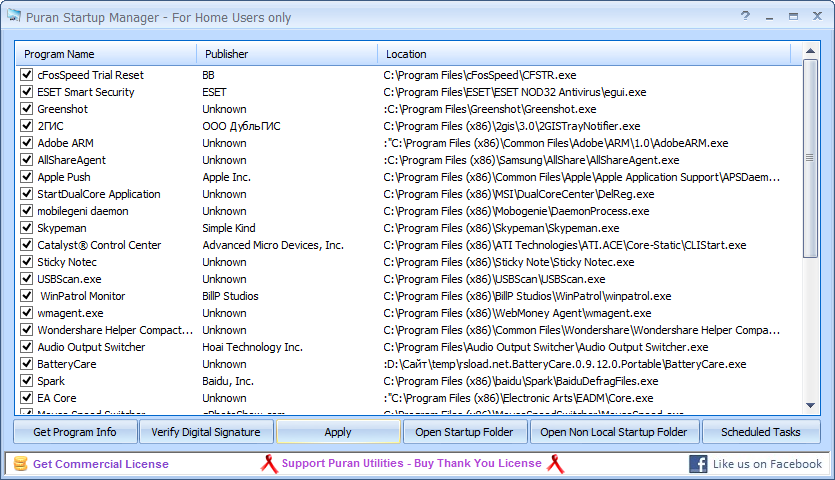Click Like us on Facebook link
835x480 pixels.
(767, 464)
